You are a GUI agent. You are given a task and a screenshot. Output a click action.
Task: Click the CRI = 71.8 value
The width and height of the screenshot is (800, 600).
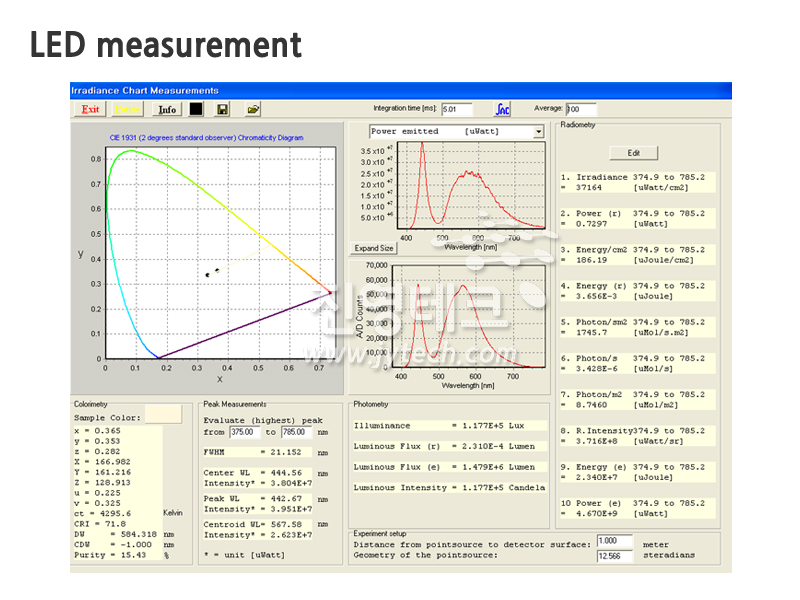pyautogui.click(x=100, y=524)
